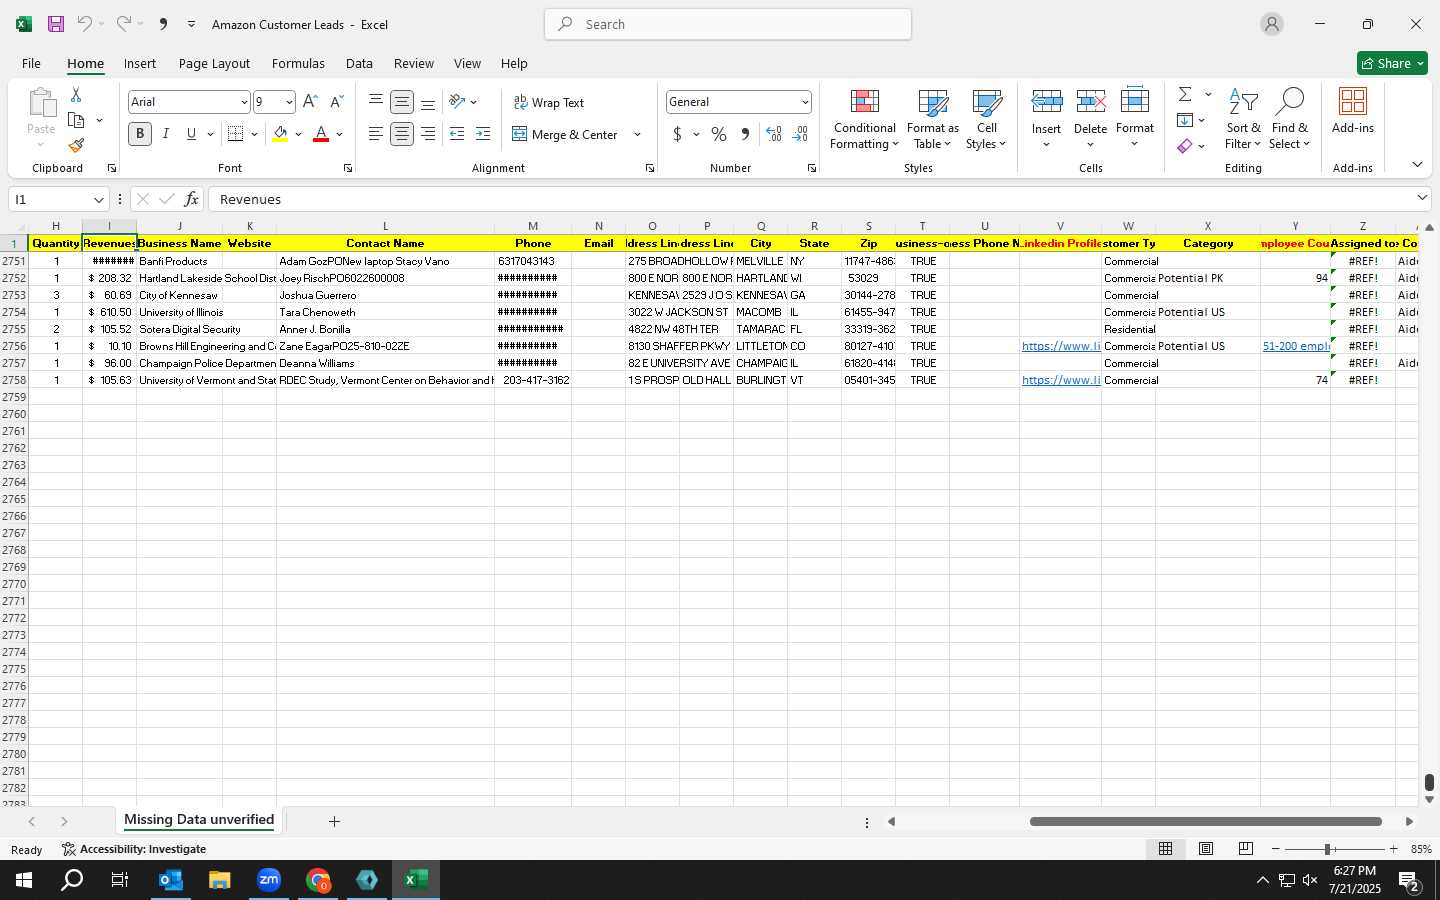Apply red font color swatch

tap(321, 134)
